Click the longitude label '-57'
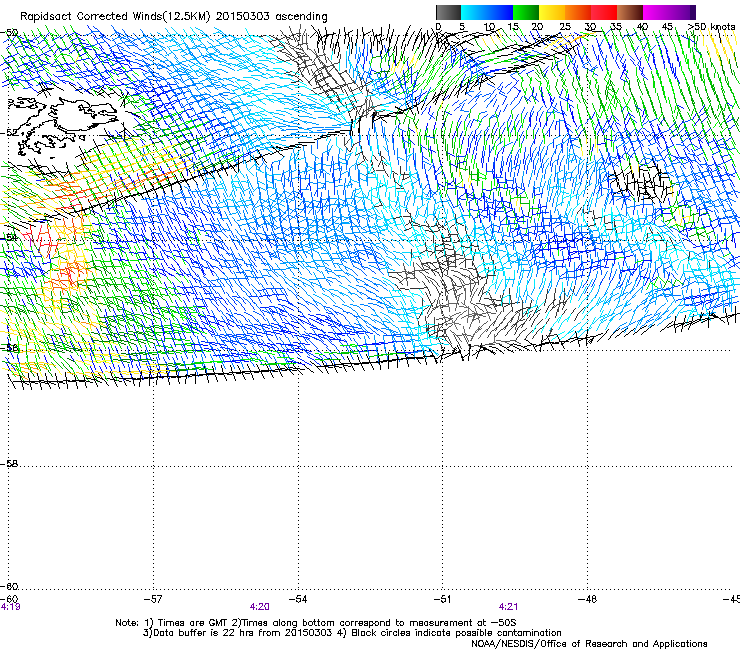 (153, 599)
